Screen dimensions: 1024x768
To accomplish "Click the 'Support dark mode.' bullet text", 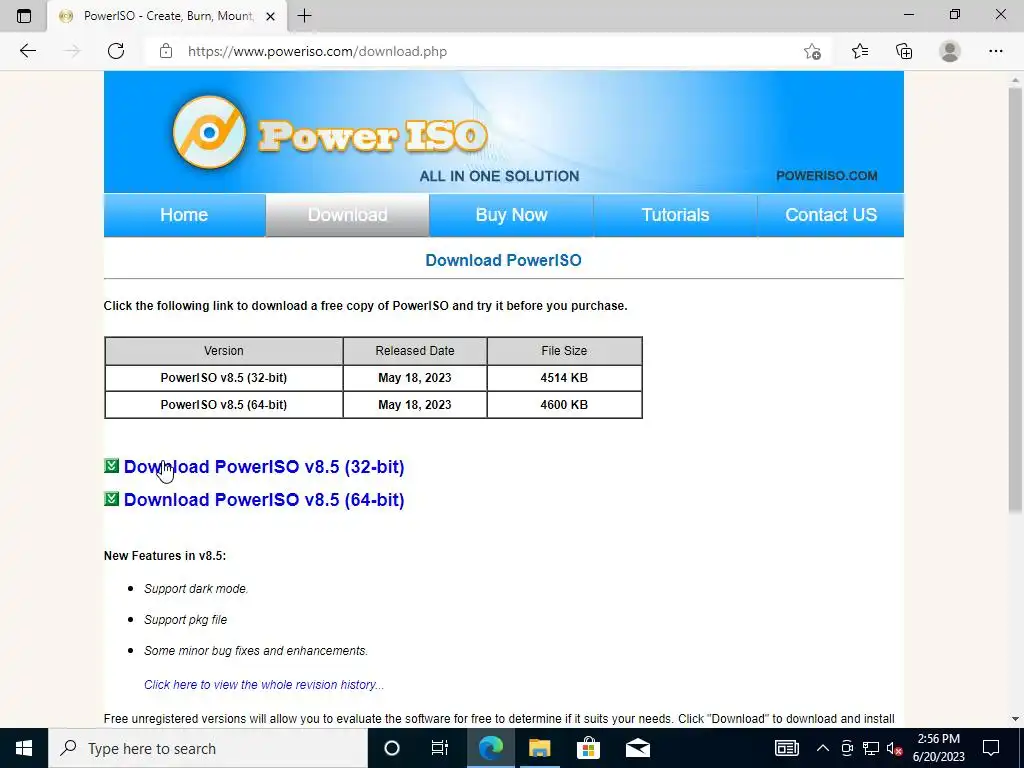I will pyautogui.click(x=196, y=588).
